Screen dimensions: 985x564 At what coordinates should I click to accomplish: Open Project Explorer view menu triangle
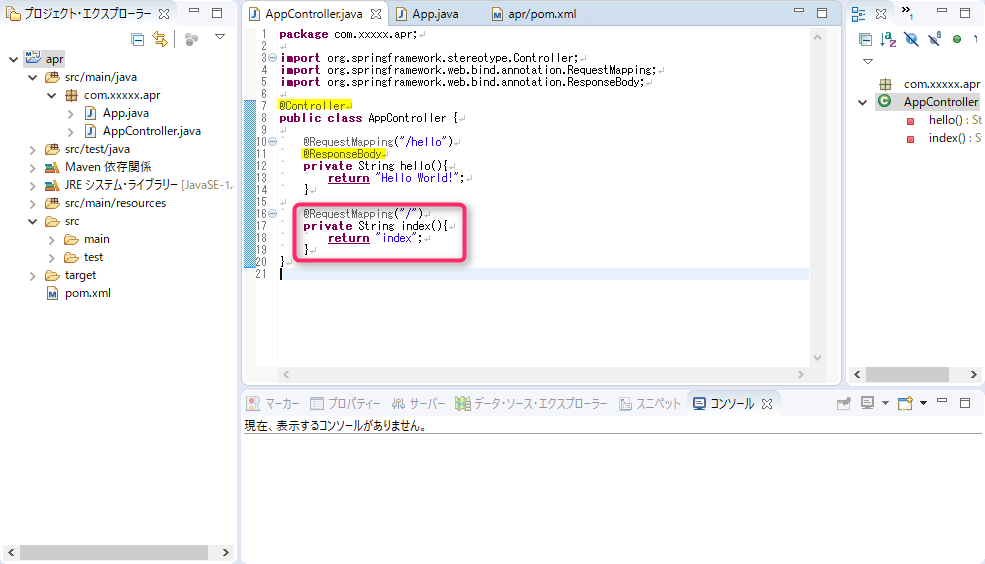coord(220,37)
